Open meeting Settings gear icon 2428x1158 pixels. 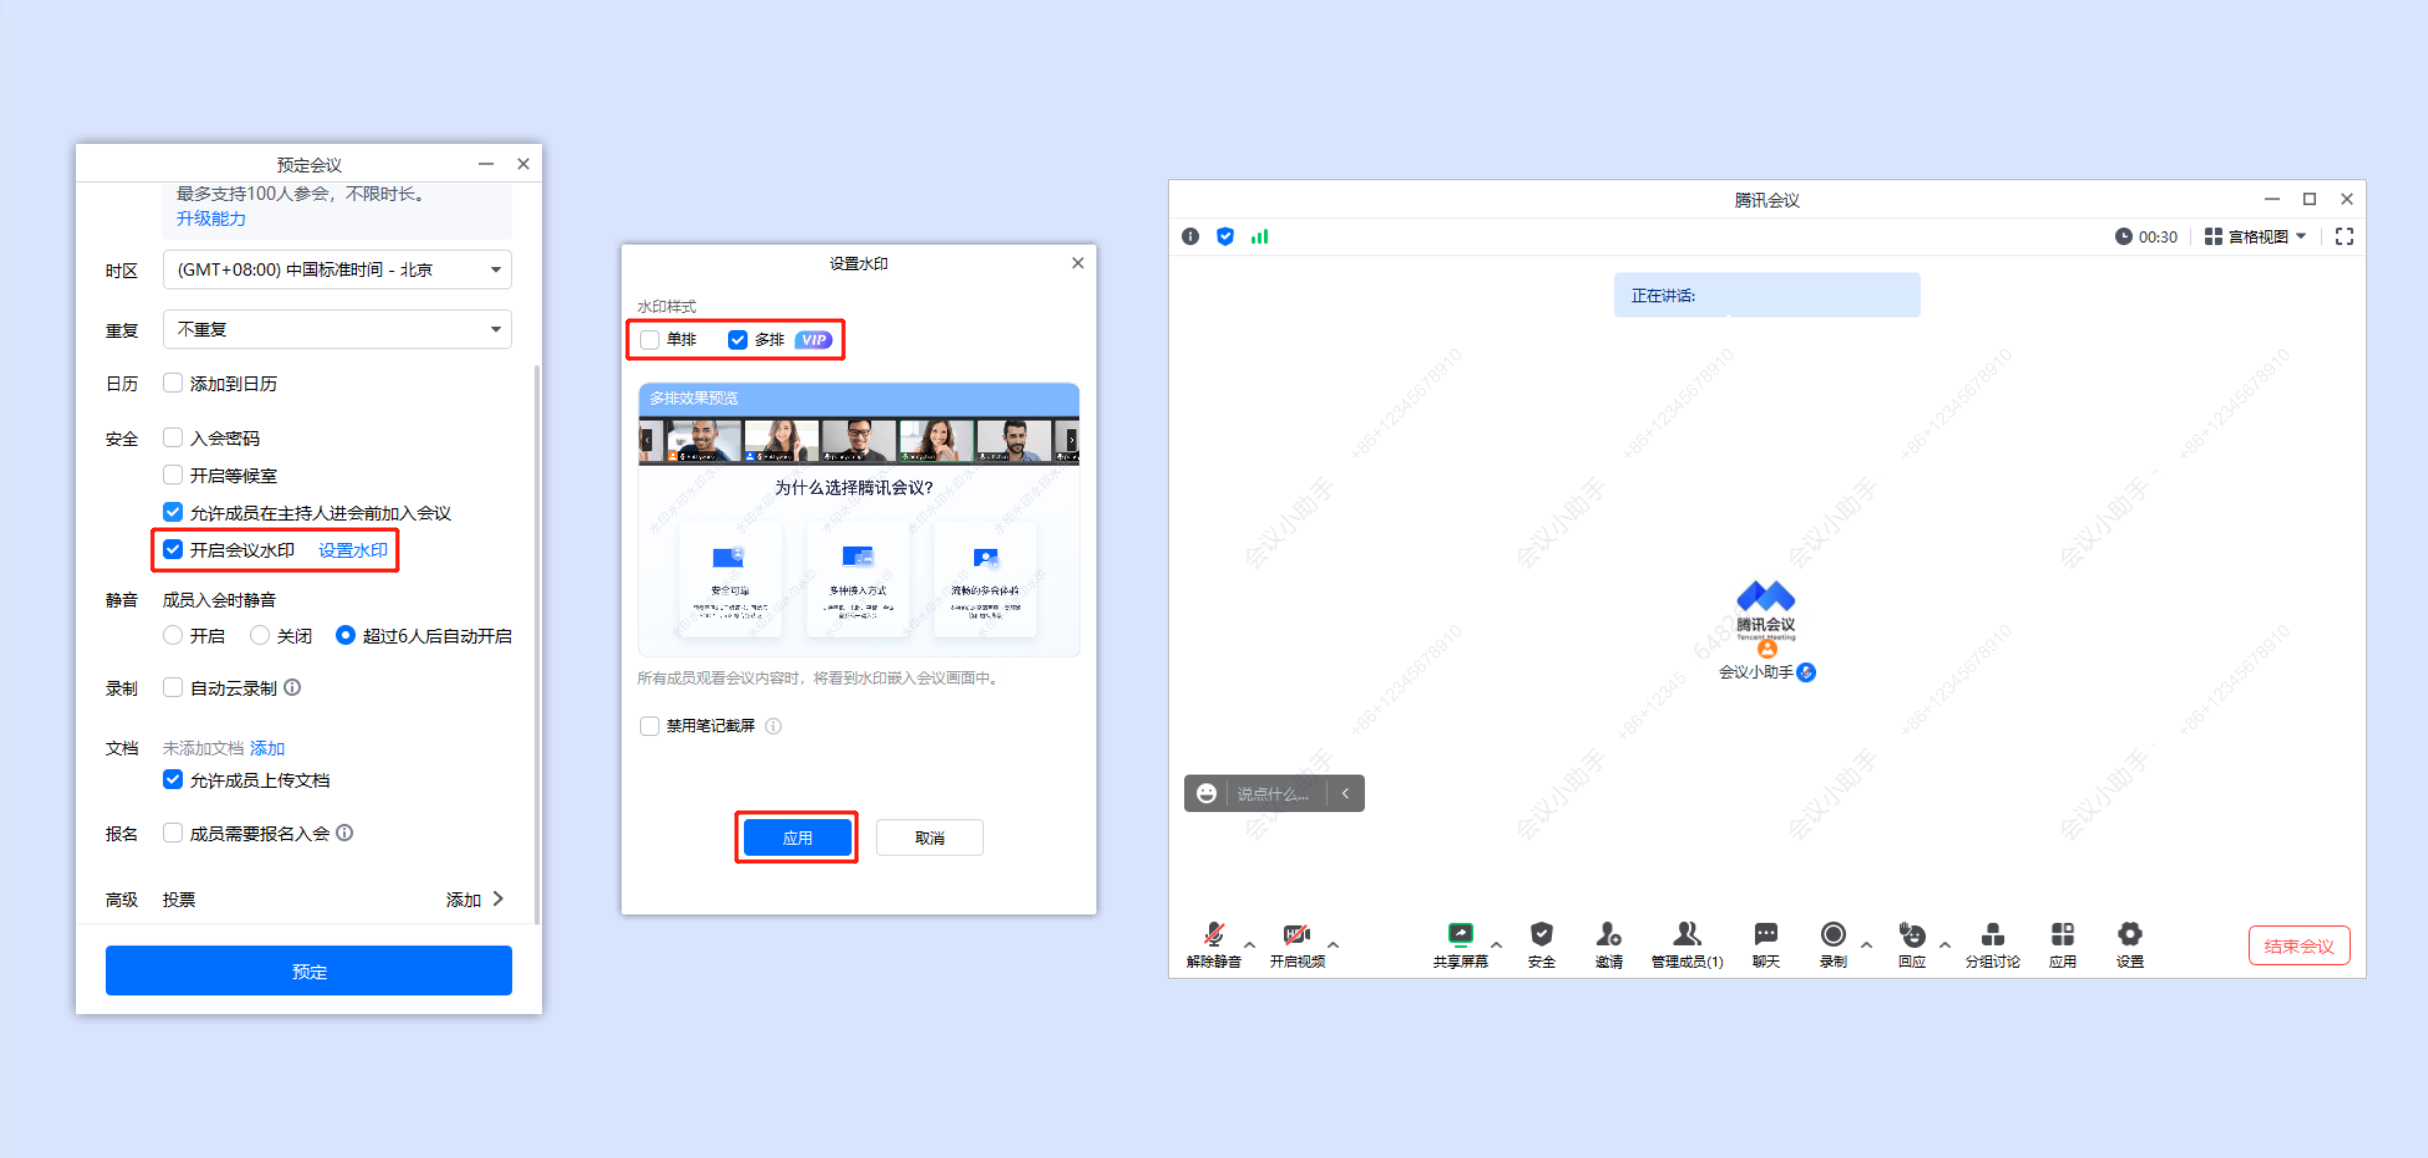click(2129, 934)
